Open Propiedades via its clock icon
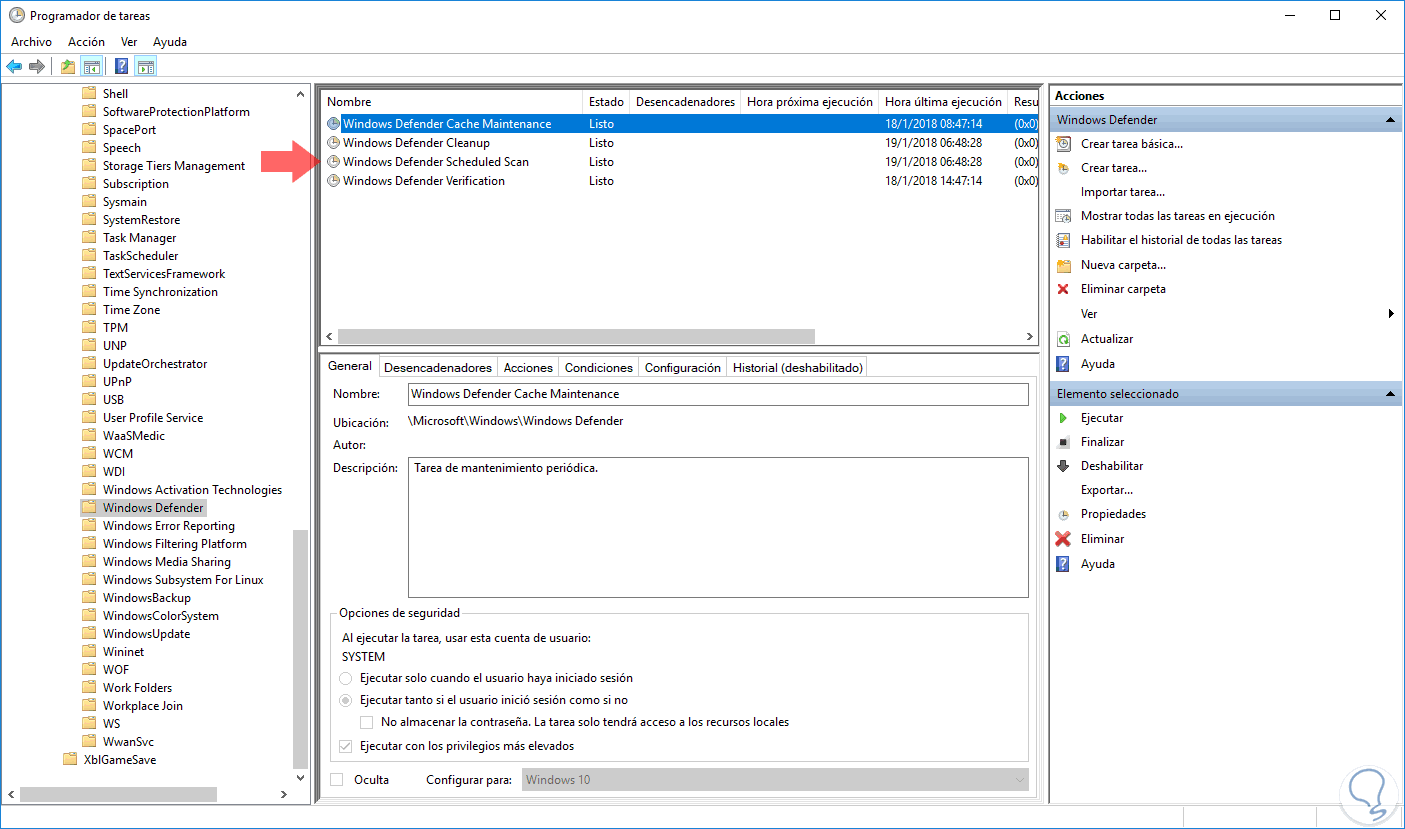The width and height of the screenshot is (1405, 829). pyautogui.click(x=1063, y=515)
